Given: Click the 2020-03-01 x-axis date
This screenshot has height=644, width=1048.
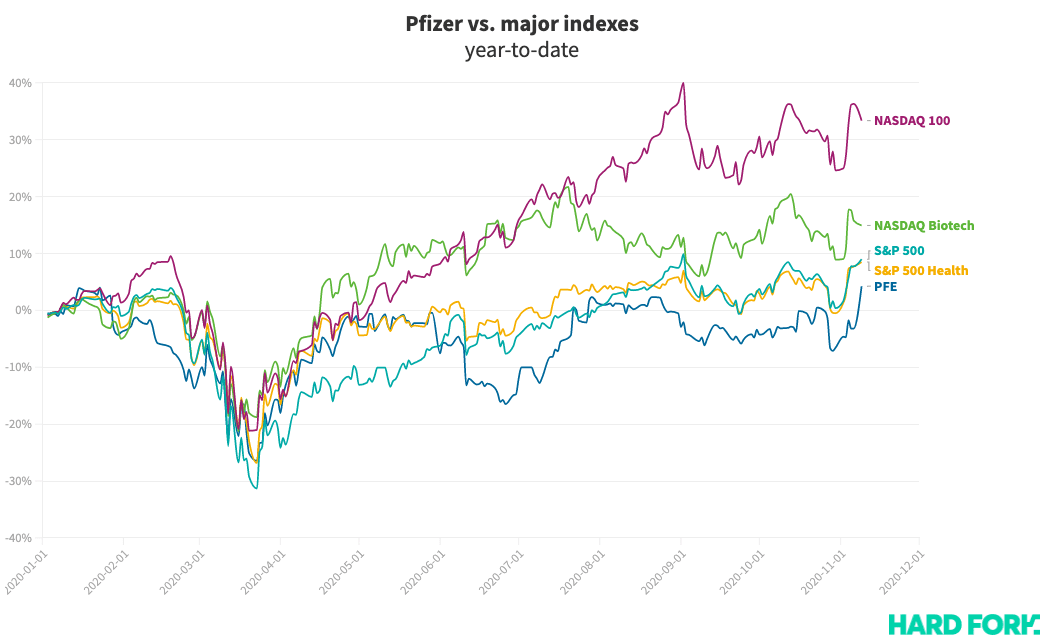Looking at the screenshot, I should tap(183, 571).
